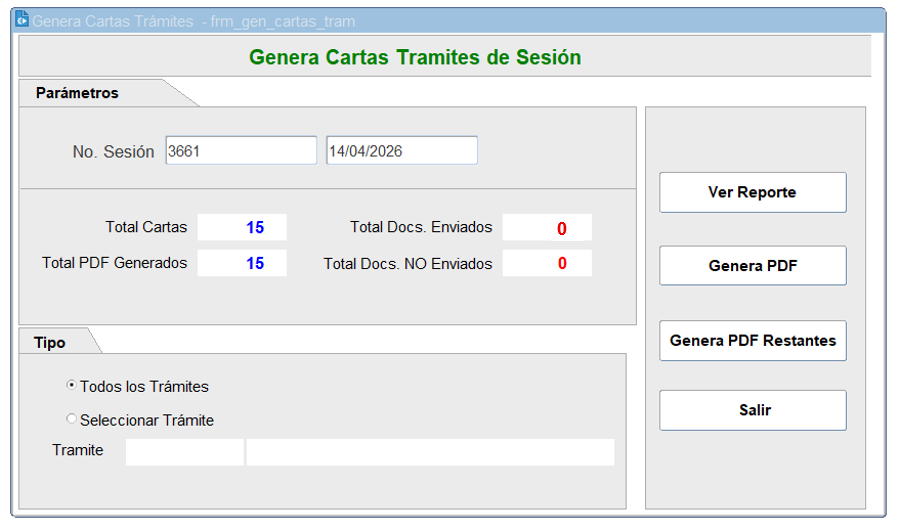900x527 pixels.
Task: Focus the No. Sesión number field
Action: (241, 151)
